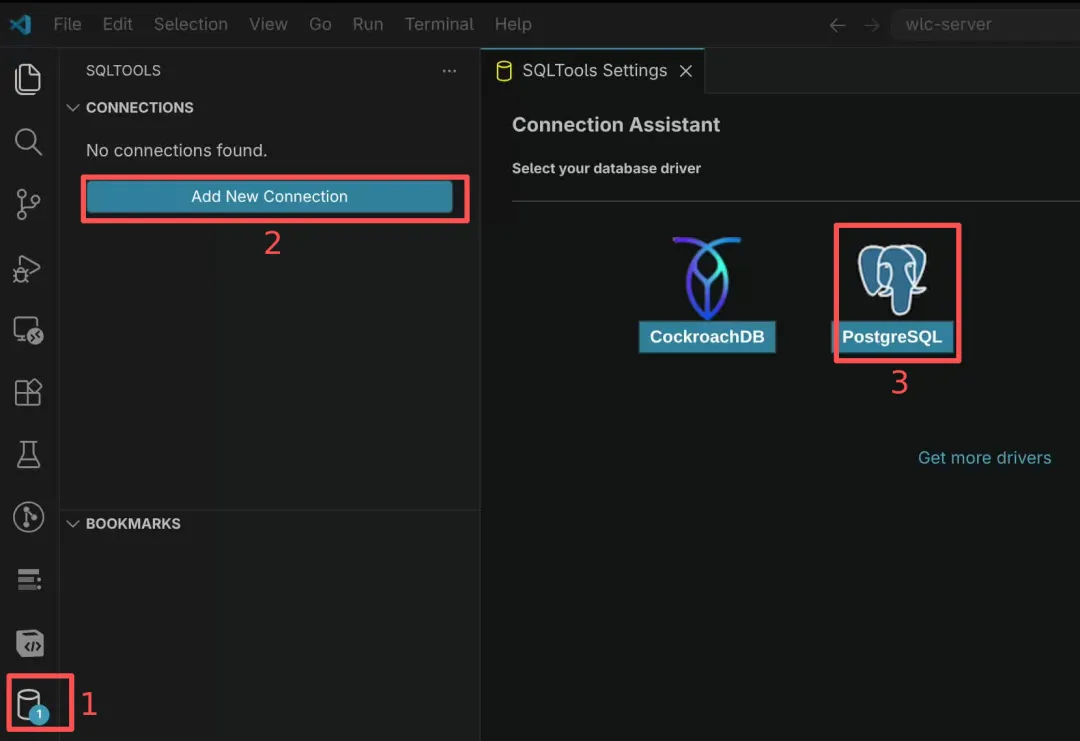1080x741 pixels.
Task: Open the SQLTools database icon
Action: [32, 705]
